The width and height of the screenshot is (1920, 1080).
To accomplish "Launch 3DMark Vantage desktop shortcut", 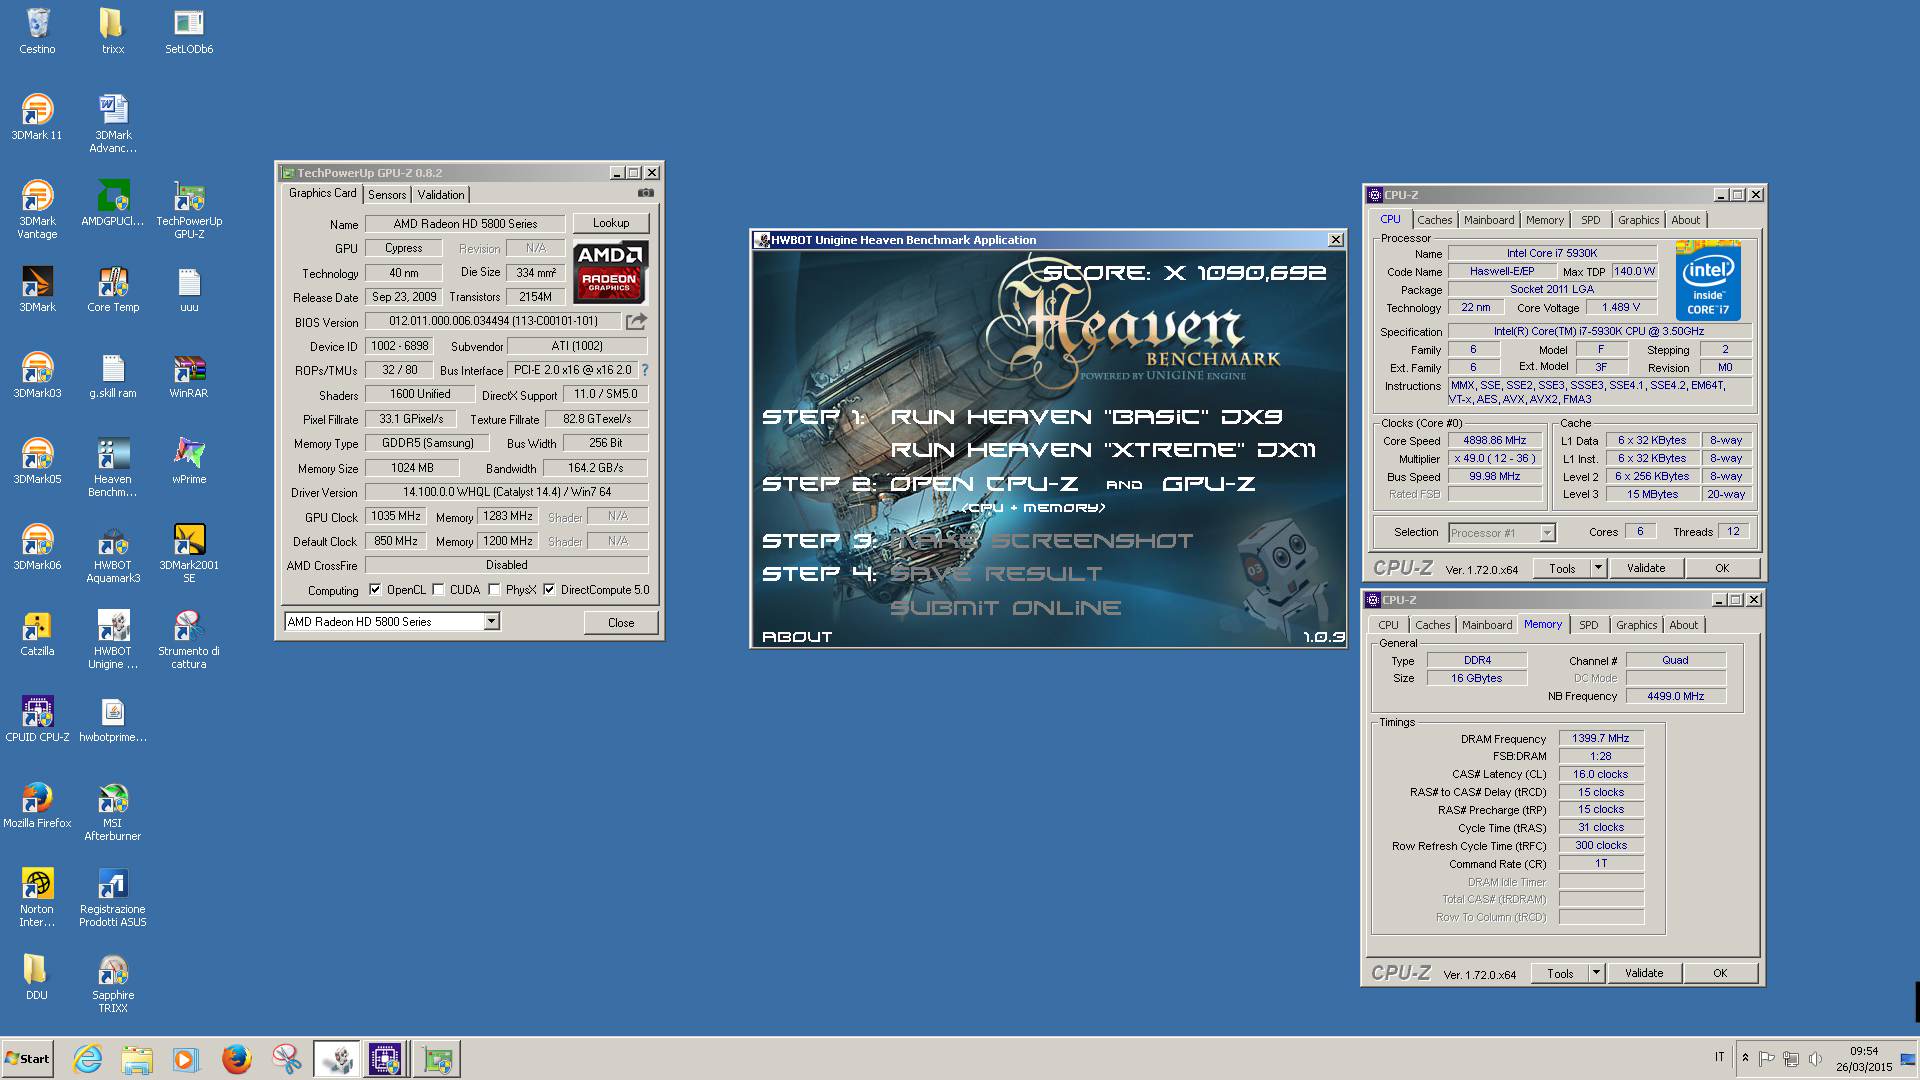I will tap(37, 210).
